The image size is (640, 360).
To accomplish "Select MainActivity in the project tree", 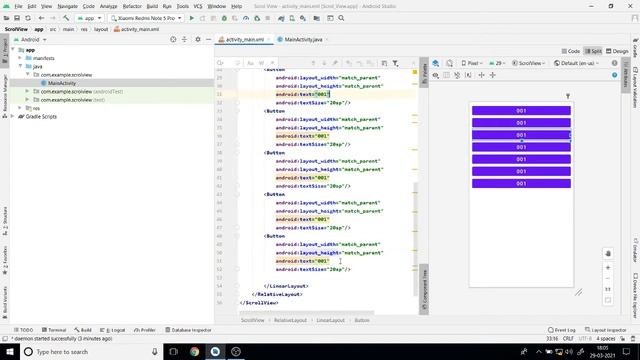I will click(62, 83).
